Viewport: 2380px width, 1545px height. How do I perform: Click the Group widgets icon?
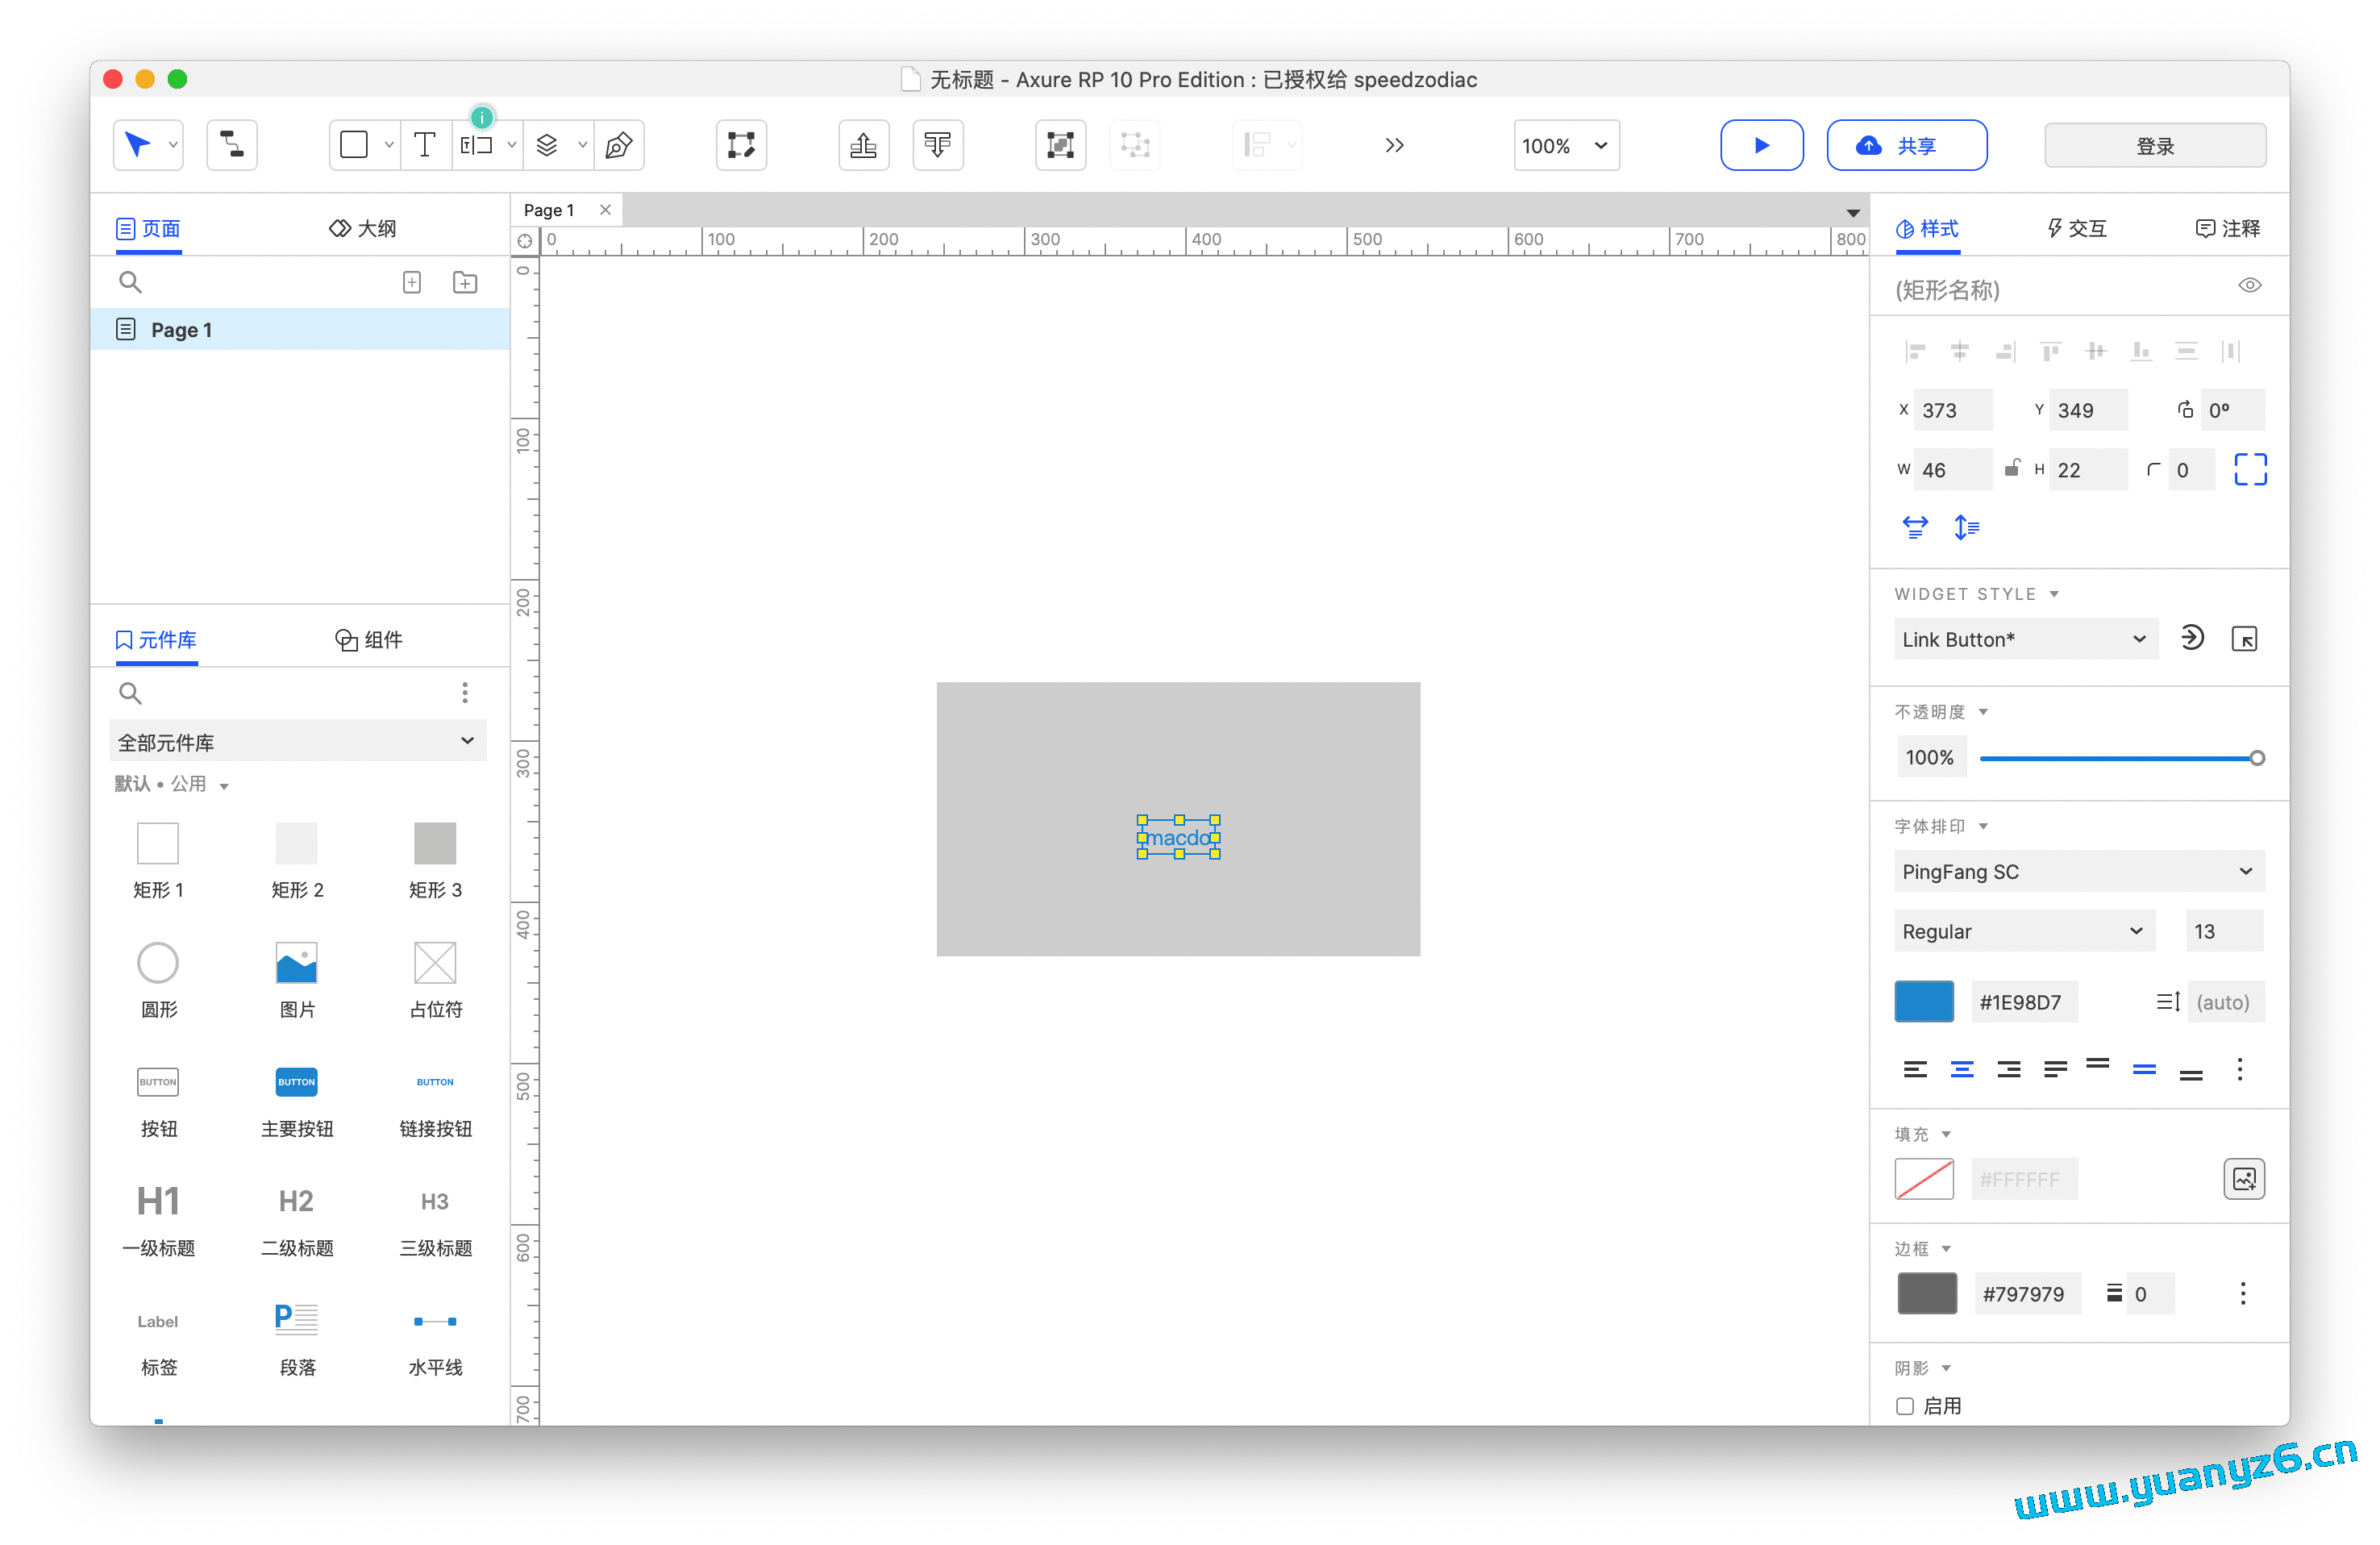pos(1060,145)
